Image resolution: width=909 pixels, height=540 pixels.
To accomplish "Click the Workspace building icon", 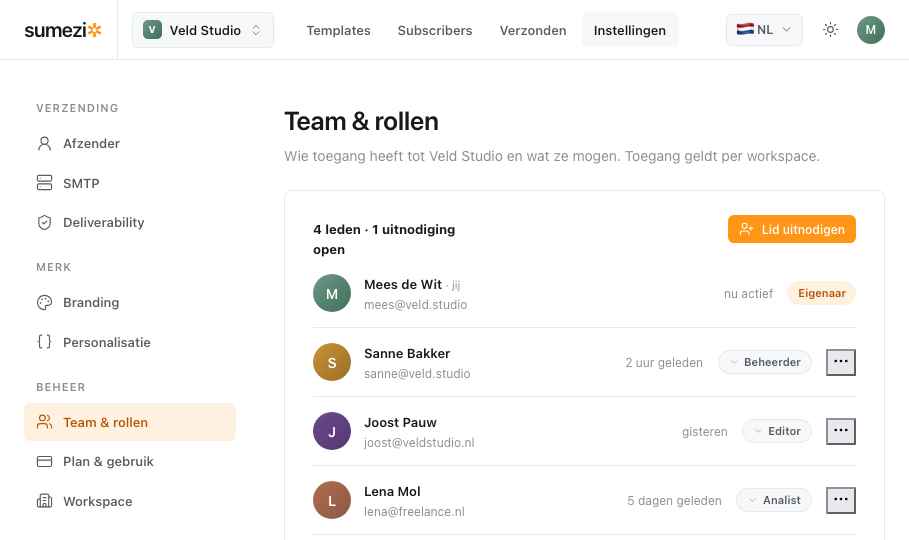I will tap(45, 501).
